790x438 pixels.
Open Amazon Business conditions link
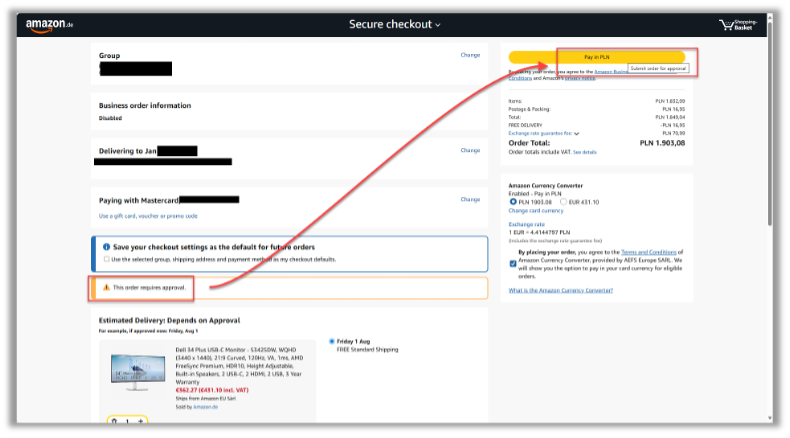[611, 72]
